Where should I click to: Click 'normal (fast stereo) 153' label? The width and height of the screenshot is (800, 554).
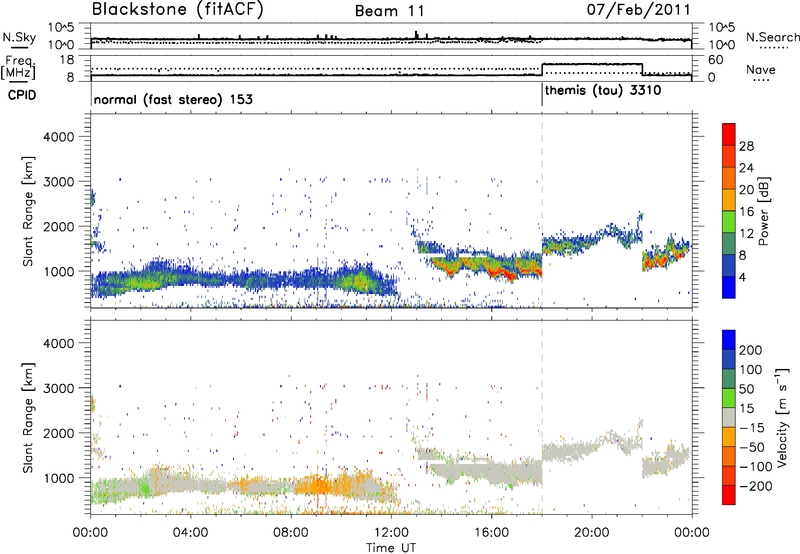coord(173,99)
